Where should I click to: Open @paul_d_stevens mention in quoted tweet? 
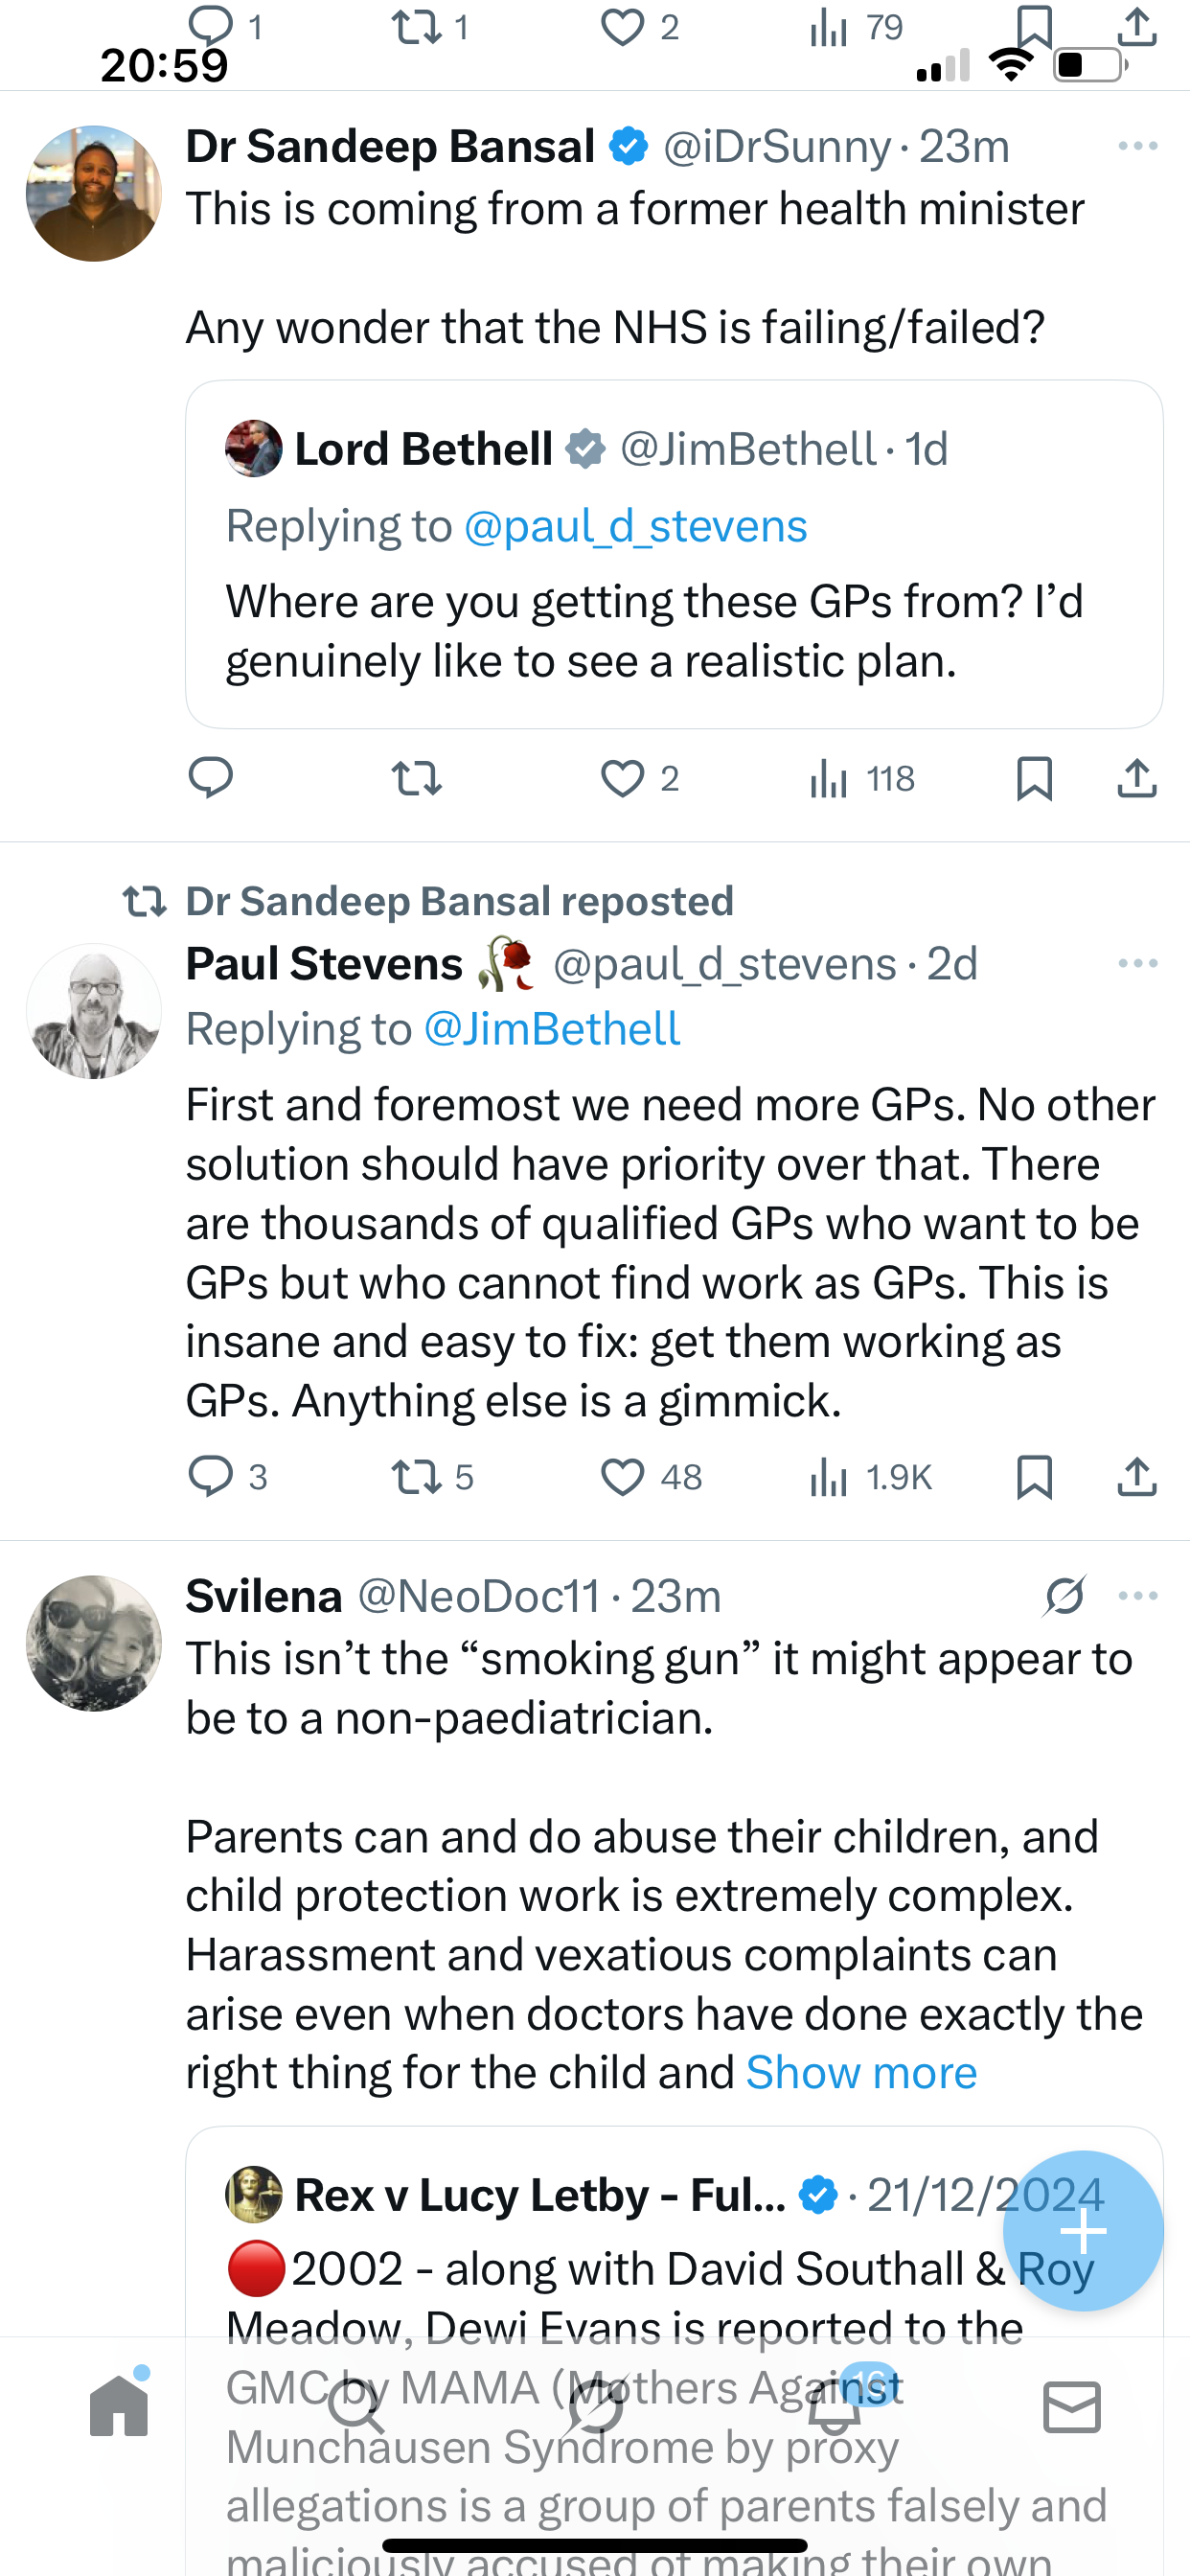pyautogui.click(x=635, y=527)
